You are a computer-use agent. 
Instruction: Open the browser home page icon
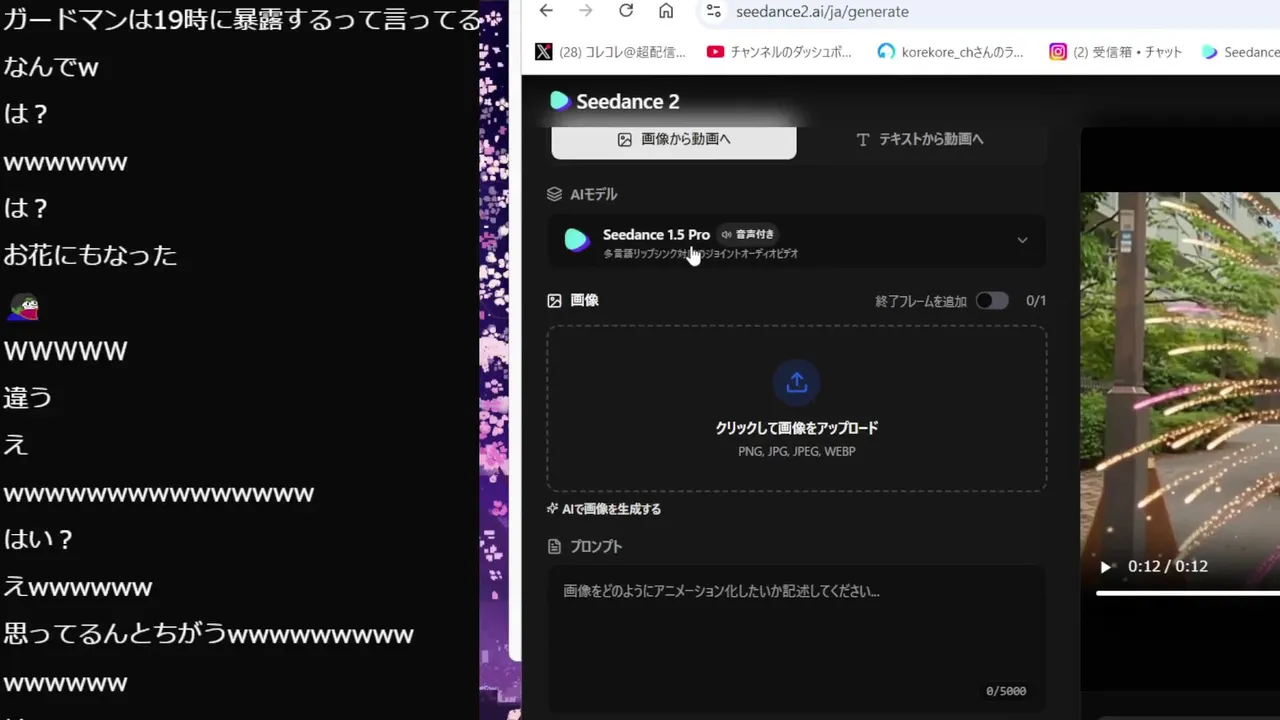666,11
